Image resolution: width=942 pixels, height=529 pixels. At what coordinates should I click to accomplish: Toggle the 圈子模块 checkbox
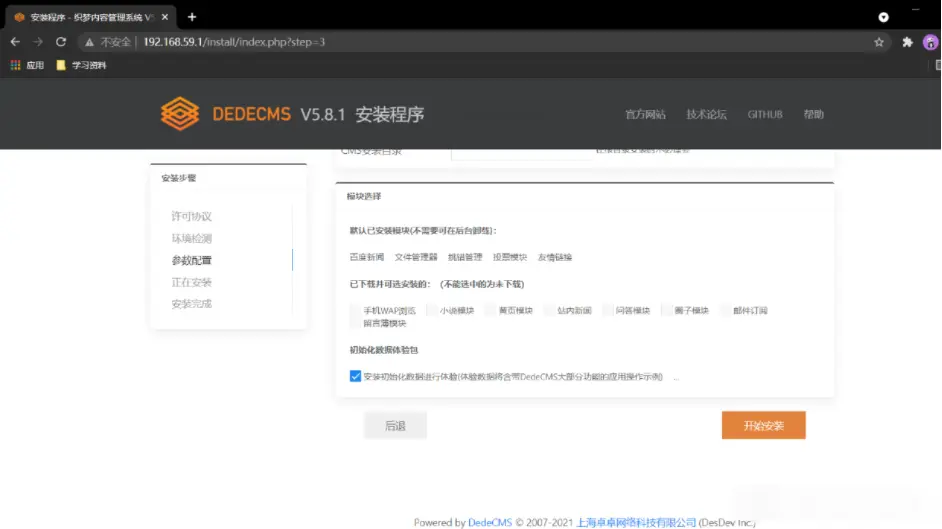tap(666, 310)
